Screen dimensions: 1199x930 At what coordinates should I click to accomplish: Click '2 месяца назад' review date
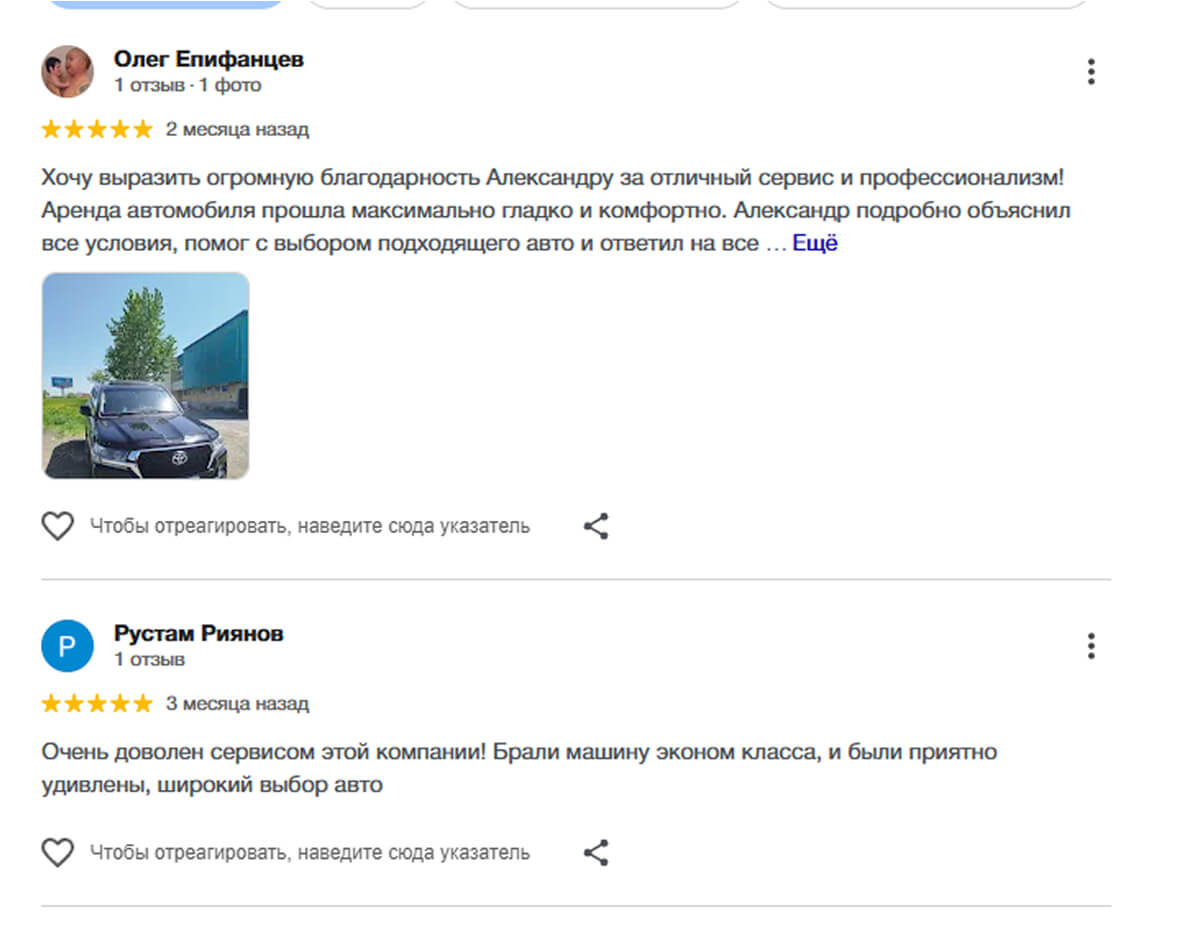[x=237, y=129]
